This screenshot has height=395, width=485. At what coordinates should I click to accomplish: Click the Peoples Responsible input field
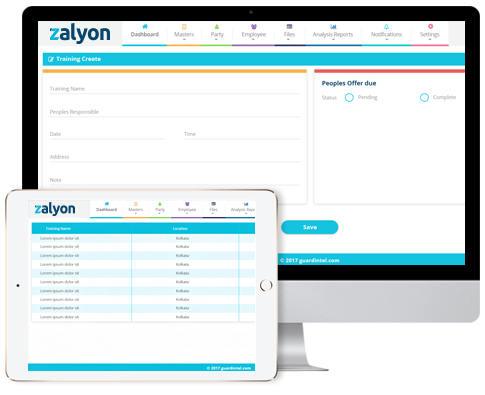(x=175, y=112)
